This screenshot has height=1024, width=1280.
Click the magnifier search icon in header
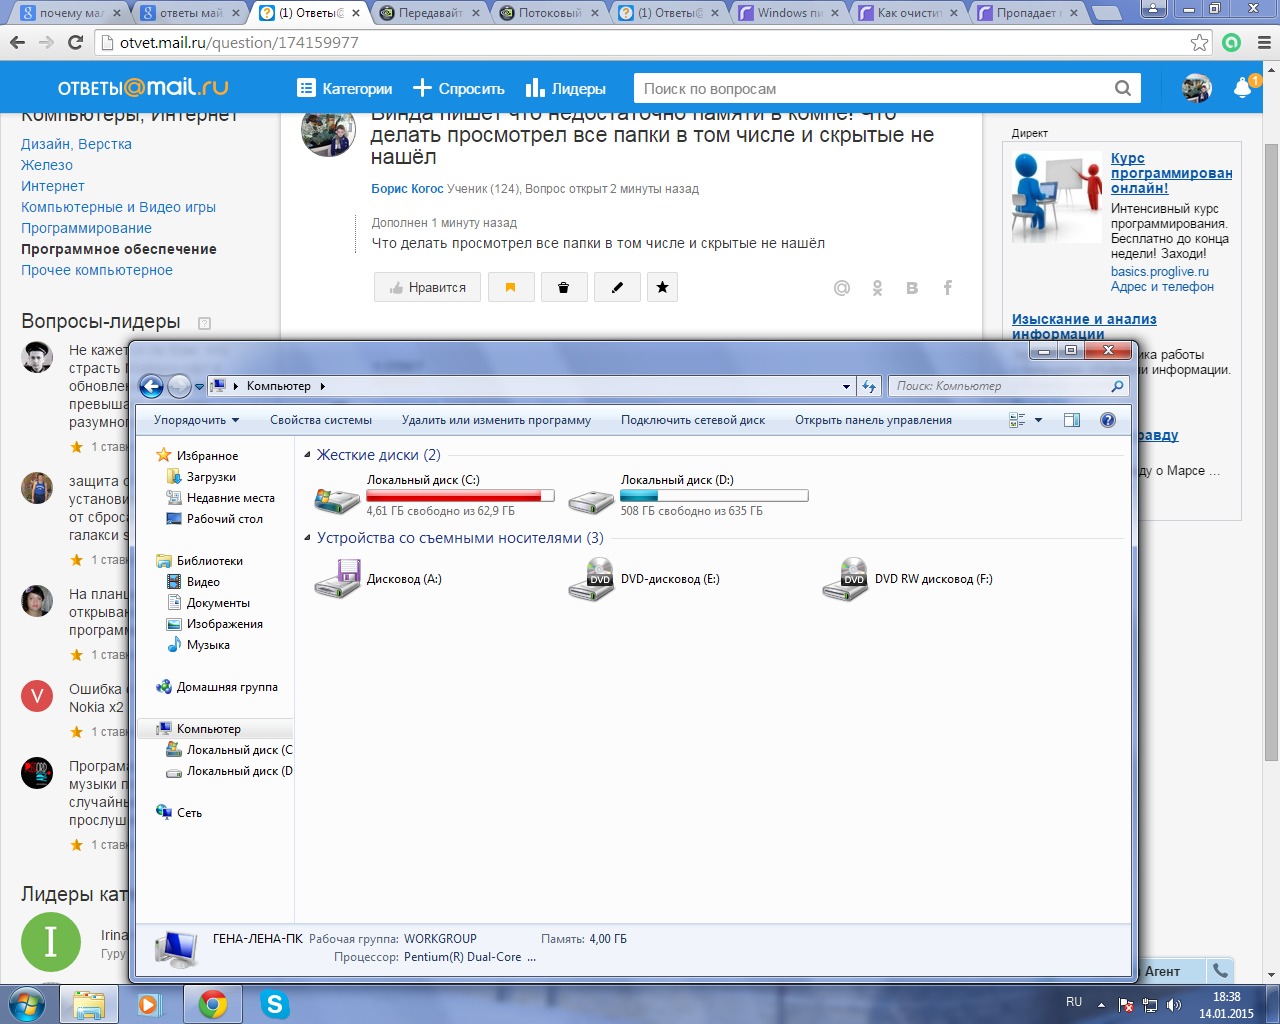[x=1123, y=88]
